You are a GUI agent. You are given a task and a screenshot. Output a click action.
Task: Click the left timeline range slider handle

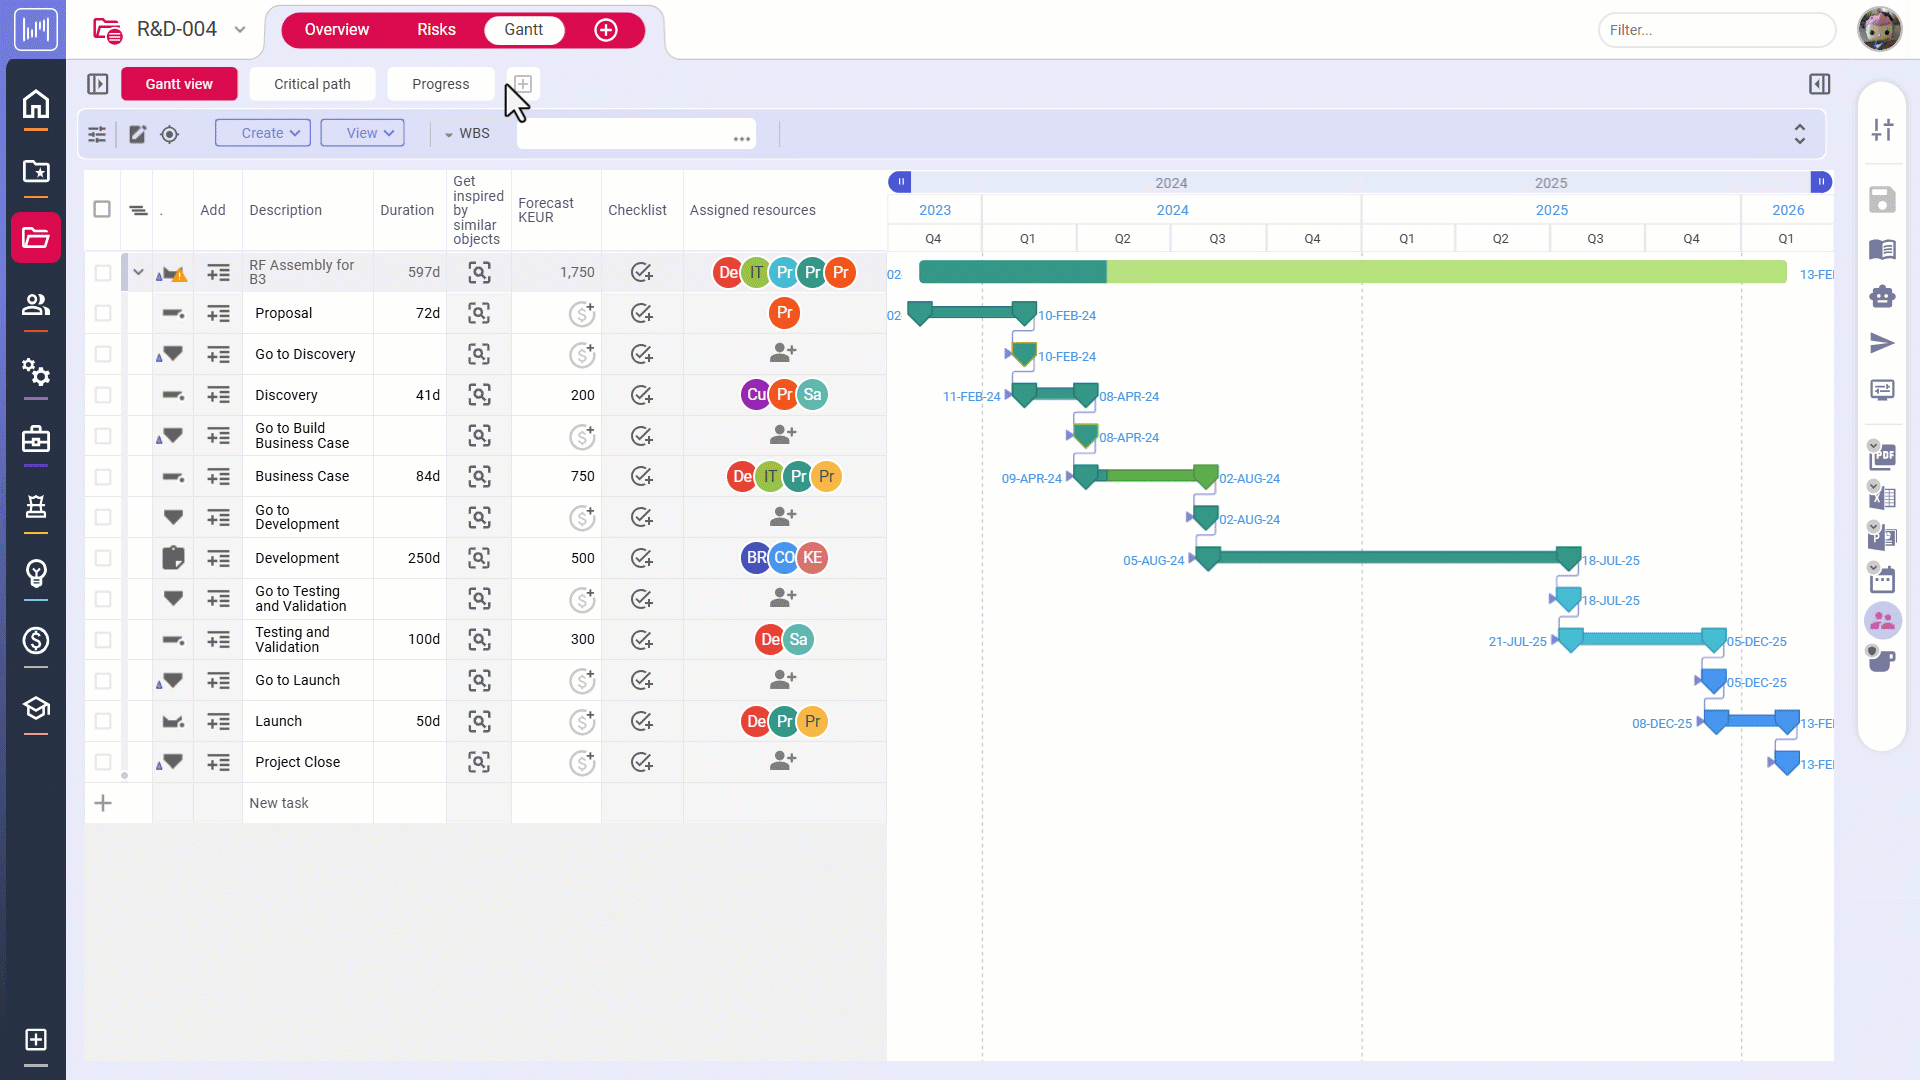coord(900,182)
